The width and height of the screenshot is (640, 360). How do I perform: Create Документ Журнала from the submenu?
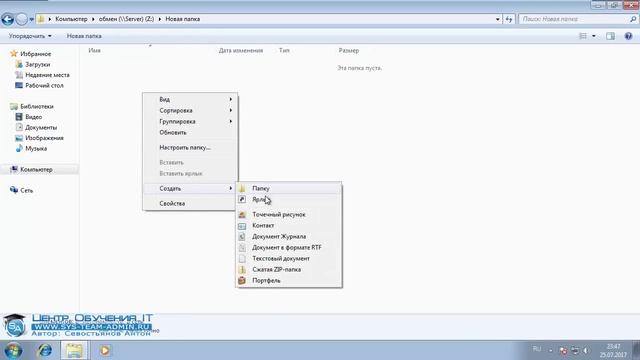click(289, 237)
